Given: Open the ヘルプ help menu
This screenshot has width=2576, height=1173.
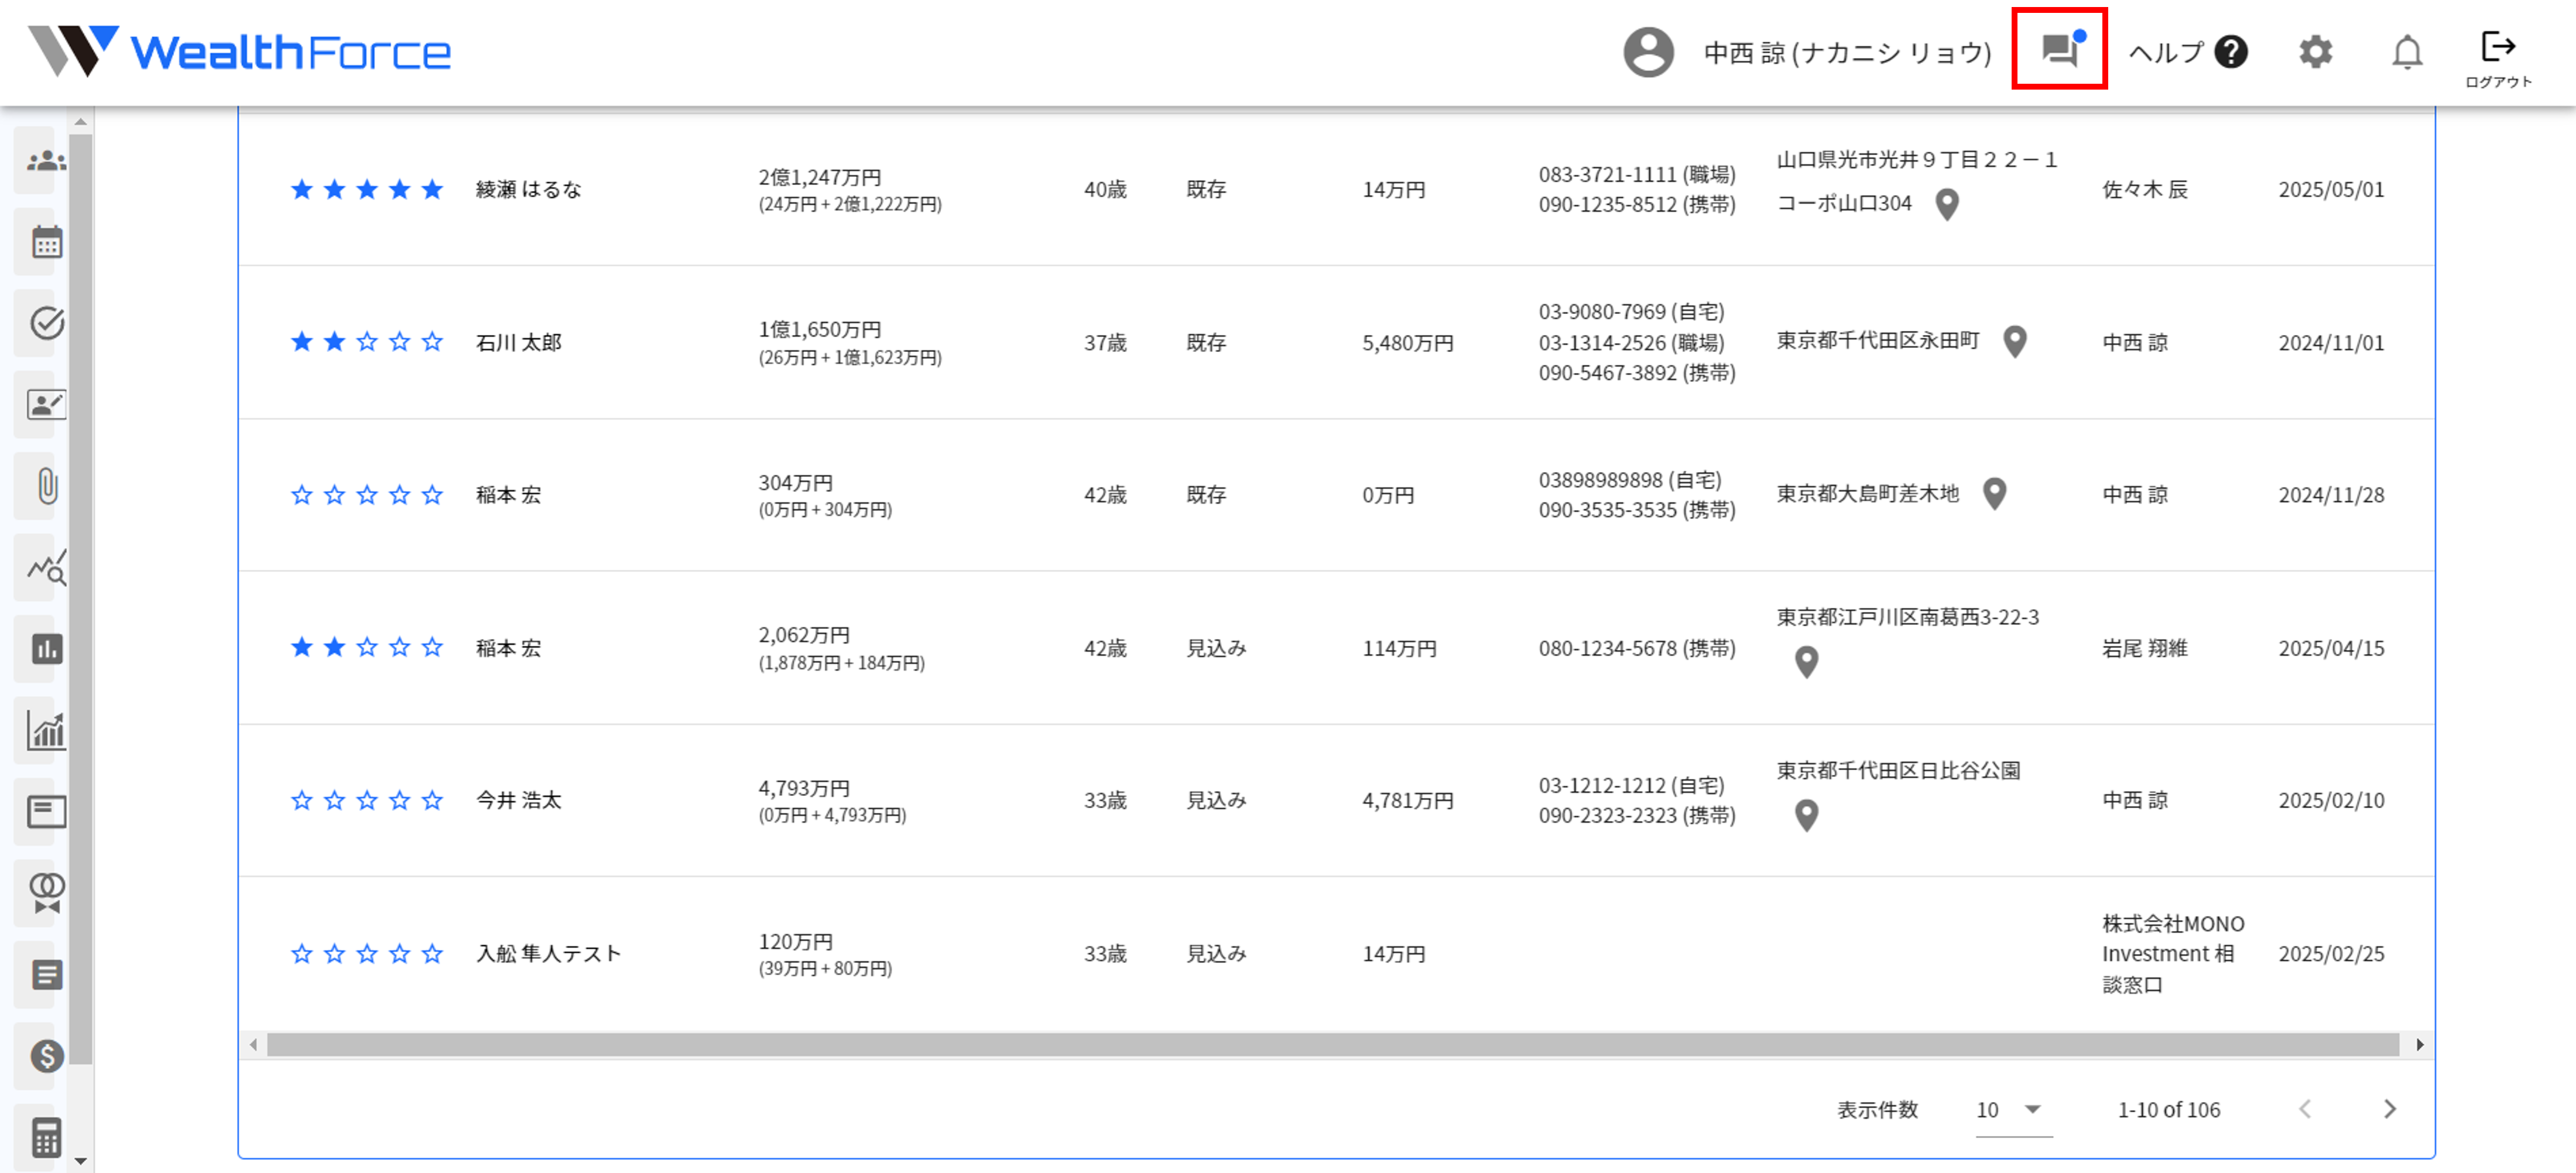Looking at the screenshot, I should [2187, 51].
